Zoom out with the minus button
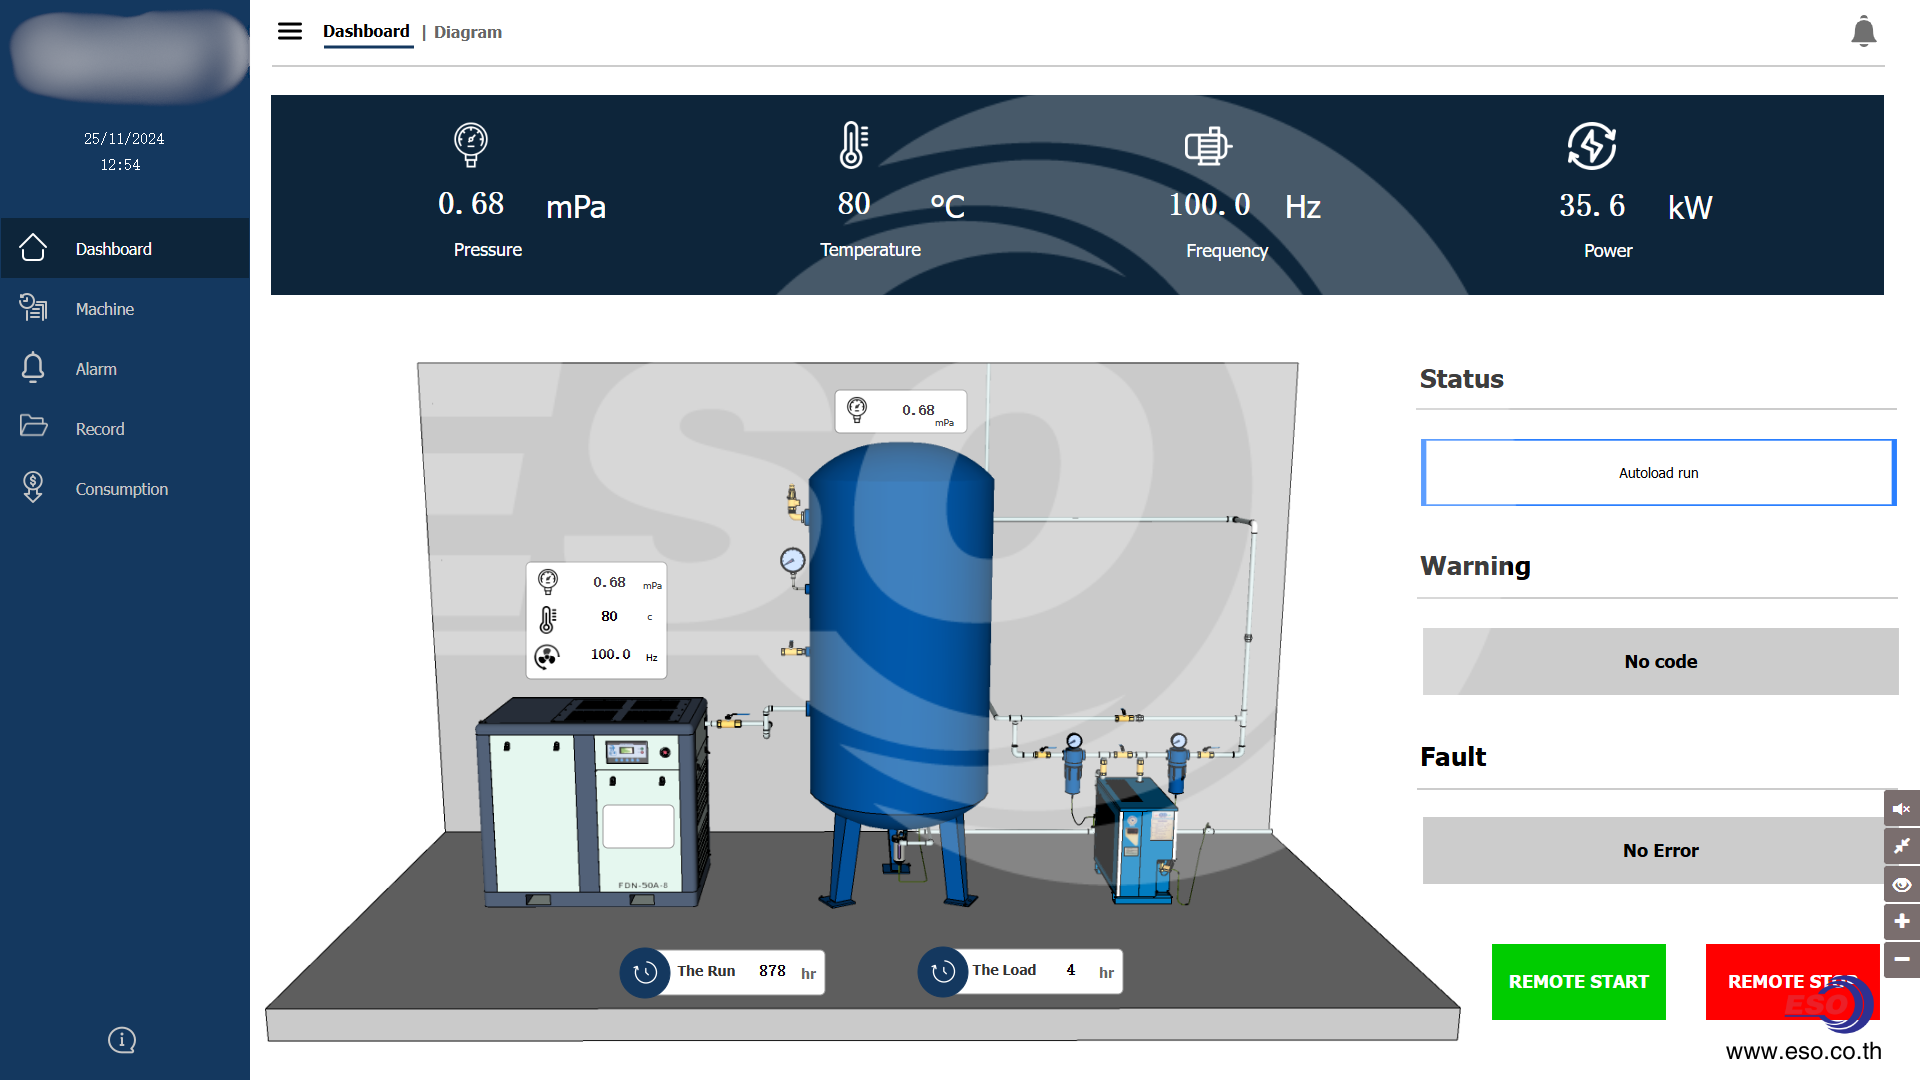Viewport: 1920px width, 1080px height. pyautogui.click(x=1901, y=959)
